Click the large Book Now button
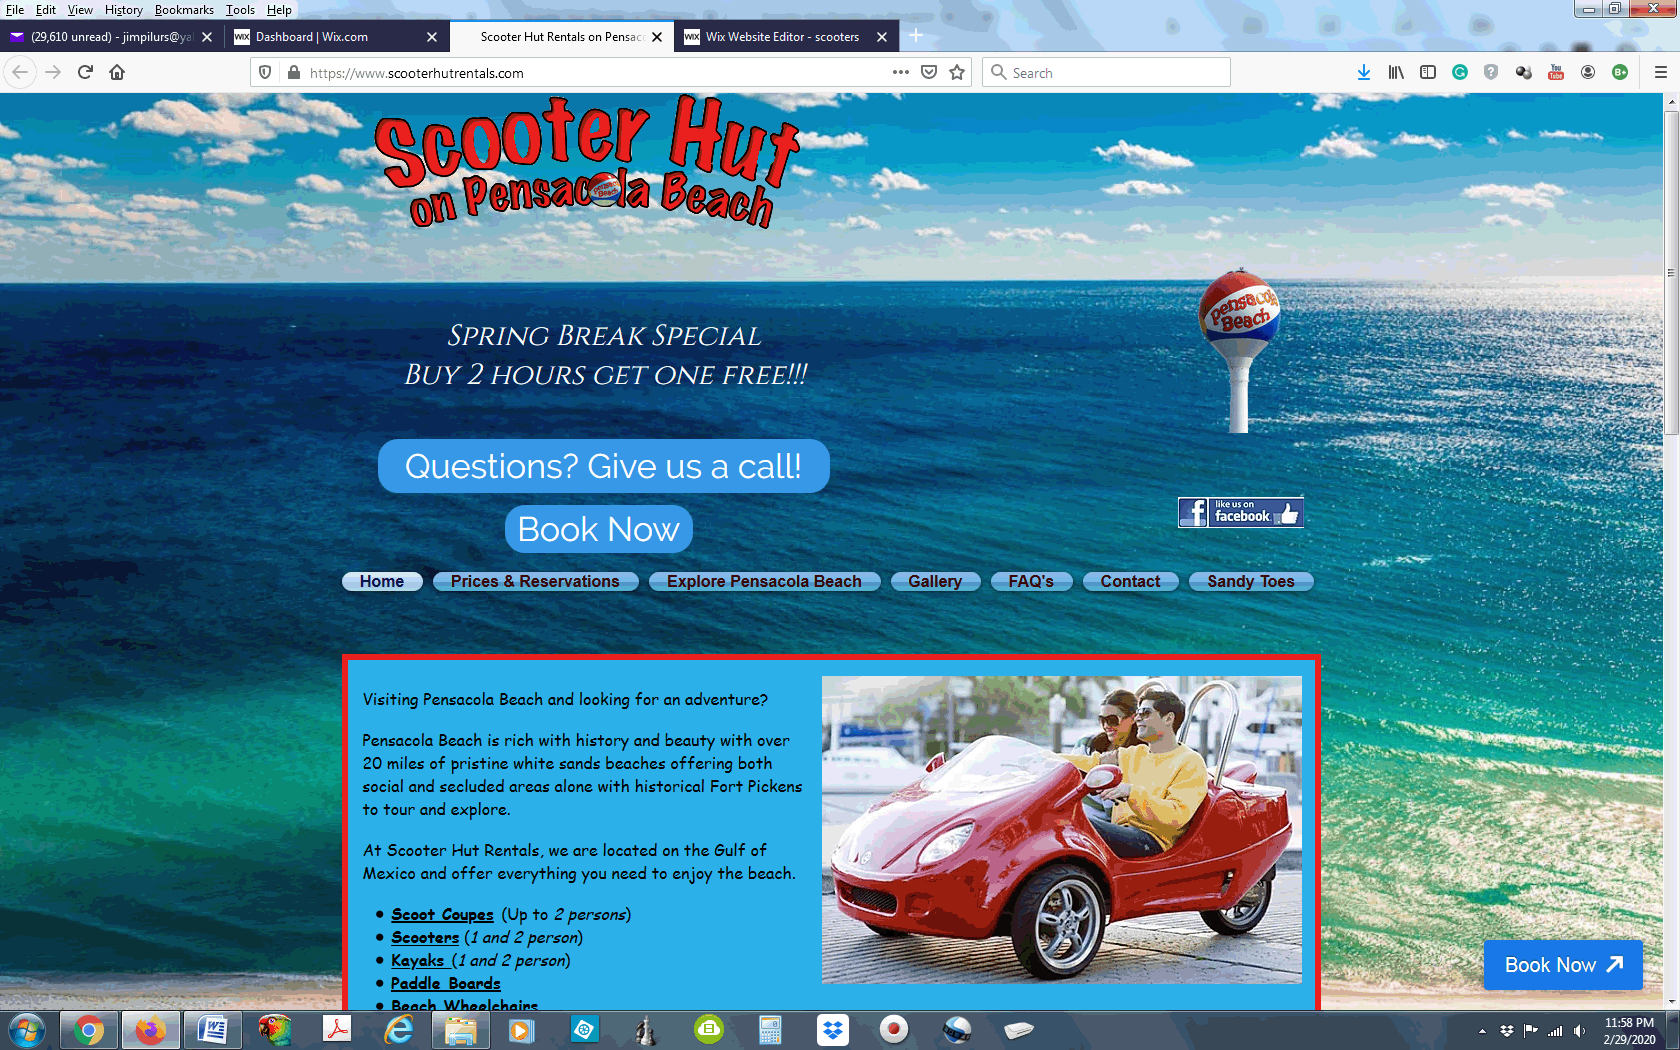This screenshot has width=1680, height=1050. point(598,529)
